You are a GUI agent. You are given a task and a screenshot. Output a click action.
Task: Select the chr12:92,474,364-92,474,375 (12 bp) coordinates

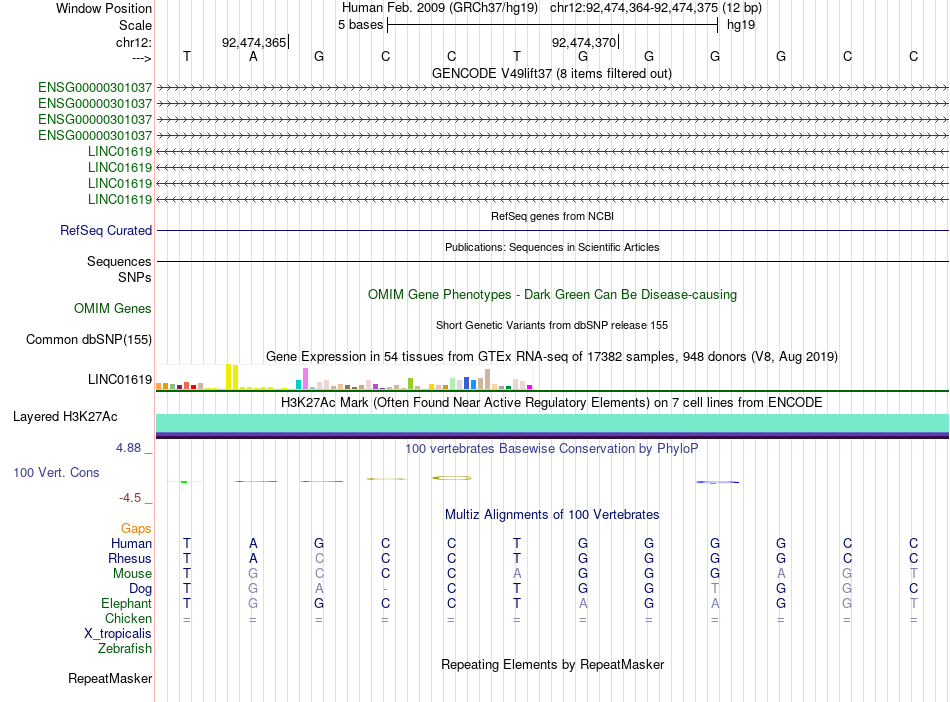click(x=656, y=8)
